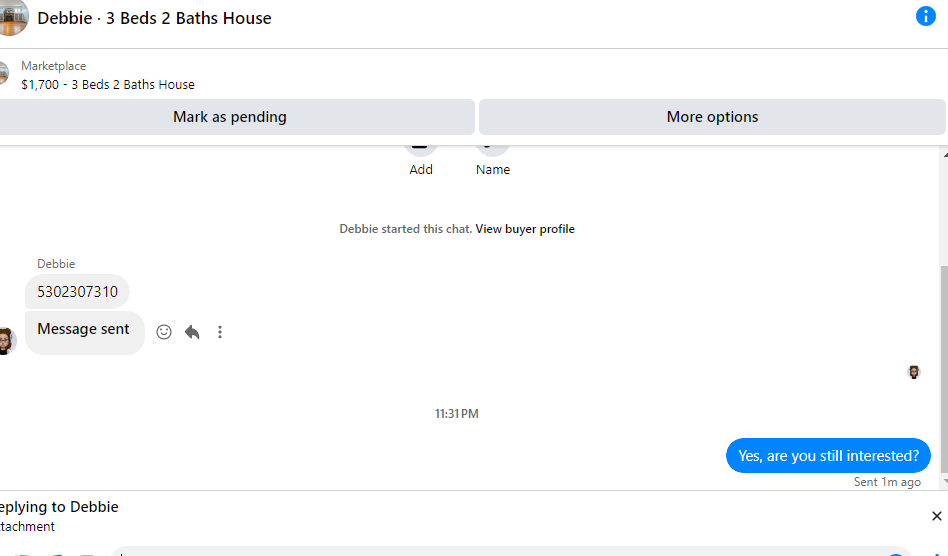Click the chat title Debbie · 3 Beds 2 Baths House
Image resolution: width=948 pixels, height=556 pixels.
154,18
